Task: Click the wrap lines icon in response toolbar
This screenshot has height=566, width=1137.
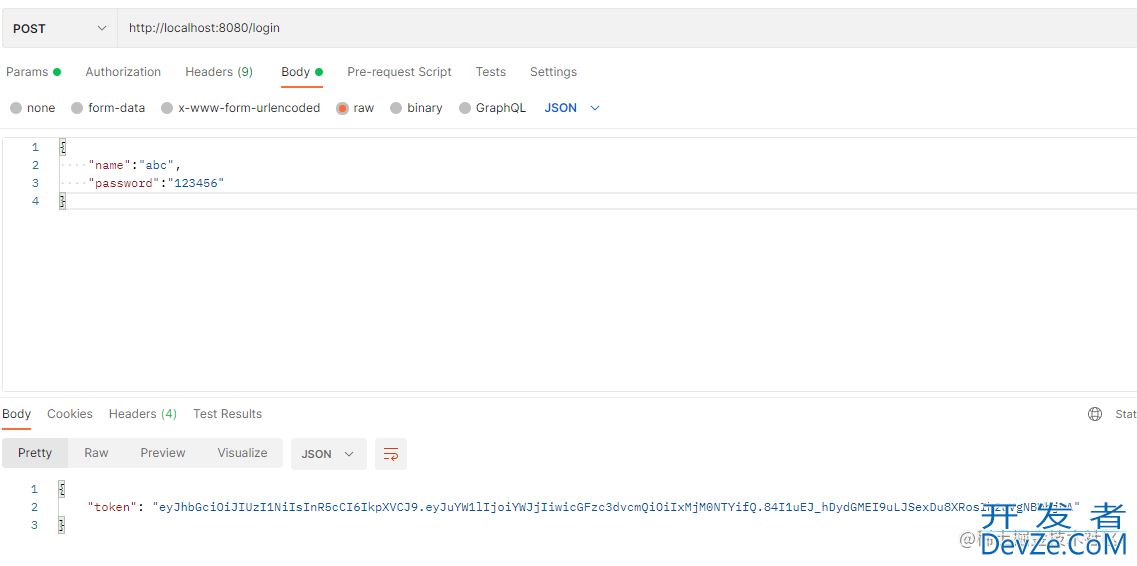Action: 390,454
